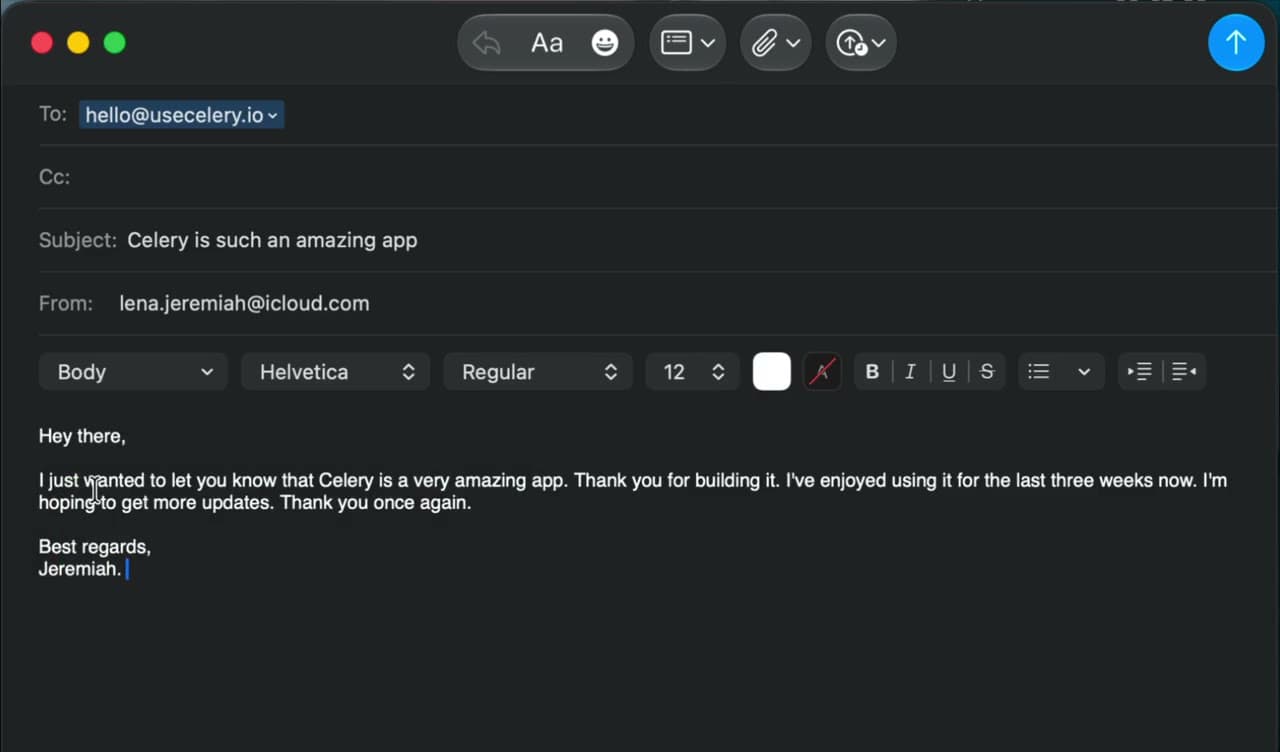Image resolution: width=1280 pixels, height=752 pixels.
Task: Pick a text color from the white swatch
Action: coord(772,372)
